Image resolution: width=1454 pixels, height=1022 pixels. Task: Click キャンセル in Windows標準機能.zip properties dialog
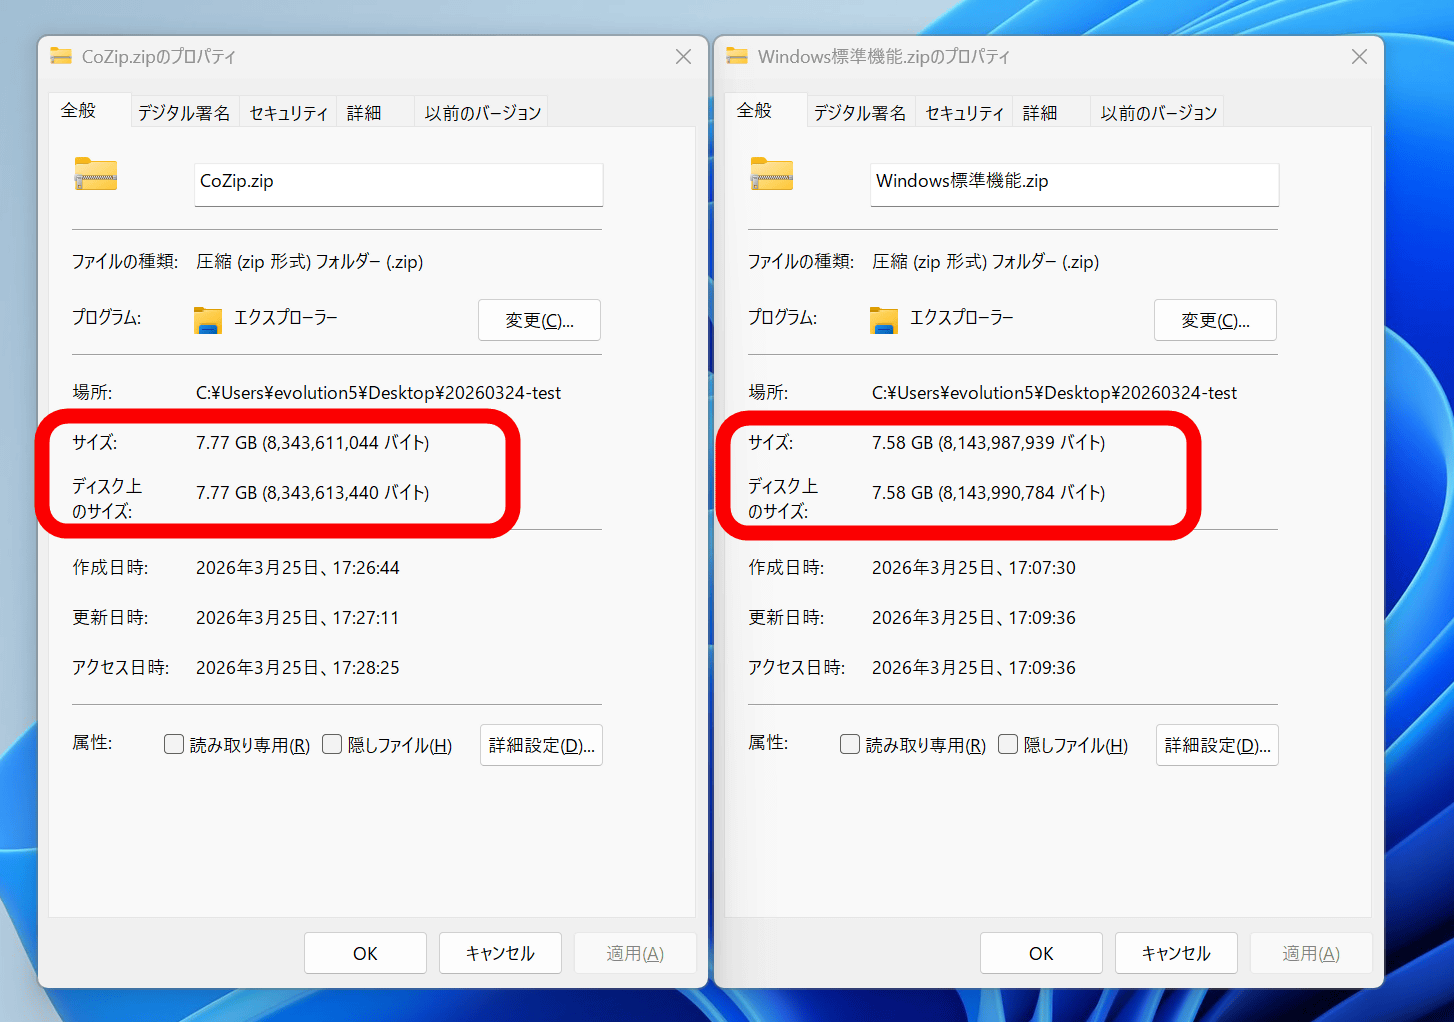[1176, 954]
